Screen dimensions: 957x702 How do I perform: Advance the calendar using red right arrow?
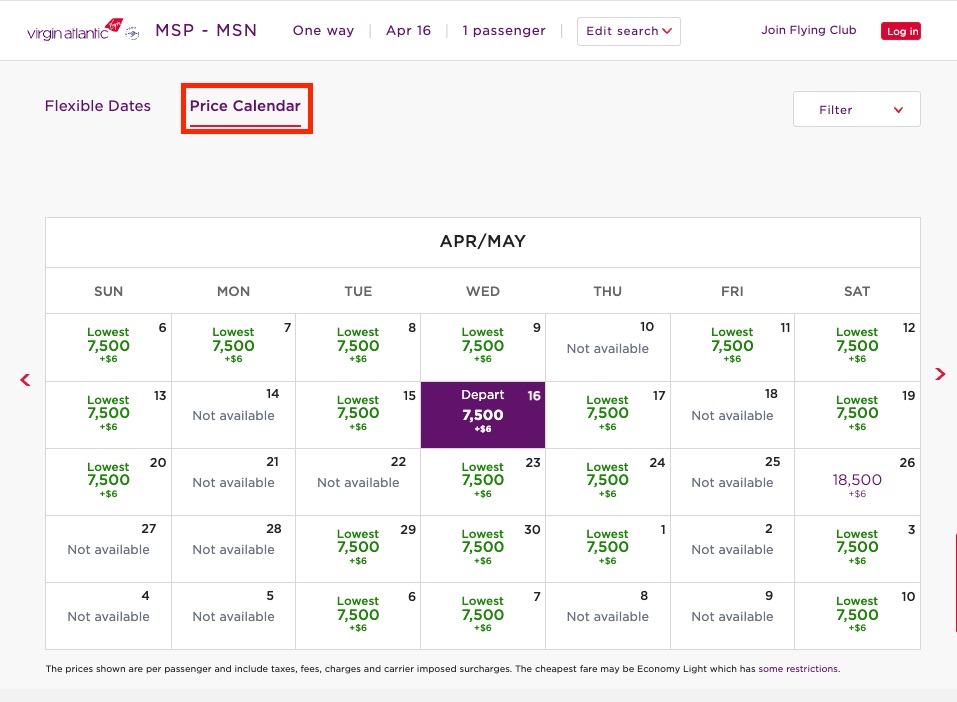938,374
